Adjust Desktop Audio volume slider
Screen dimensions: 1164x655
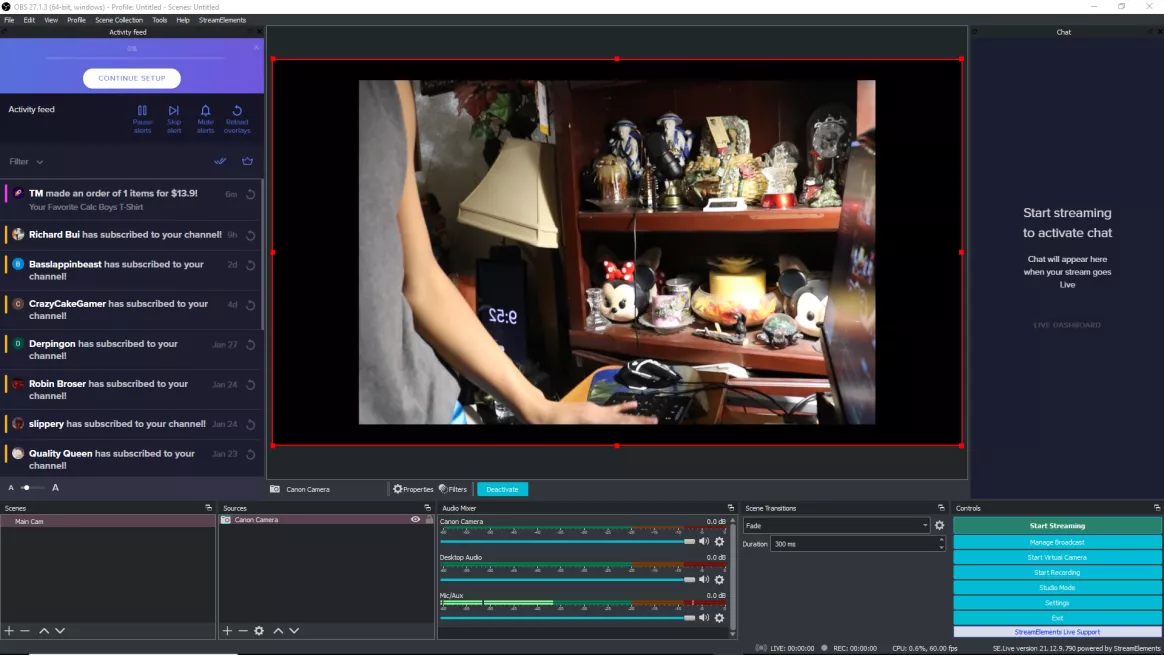568,579
